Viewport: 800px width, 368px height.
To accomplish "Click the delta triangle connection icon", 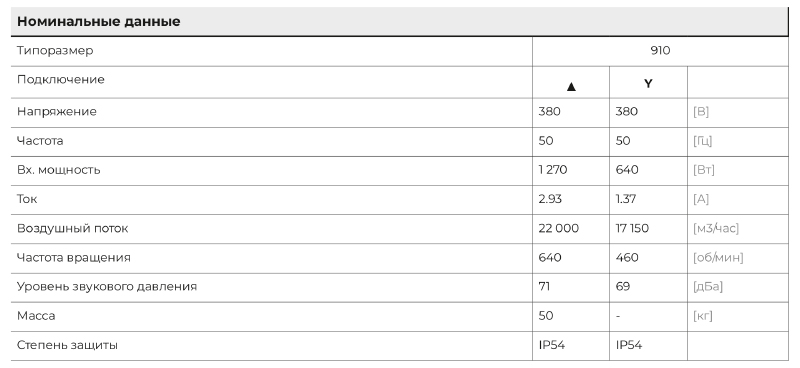I will (571, 87).
